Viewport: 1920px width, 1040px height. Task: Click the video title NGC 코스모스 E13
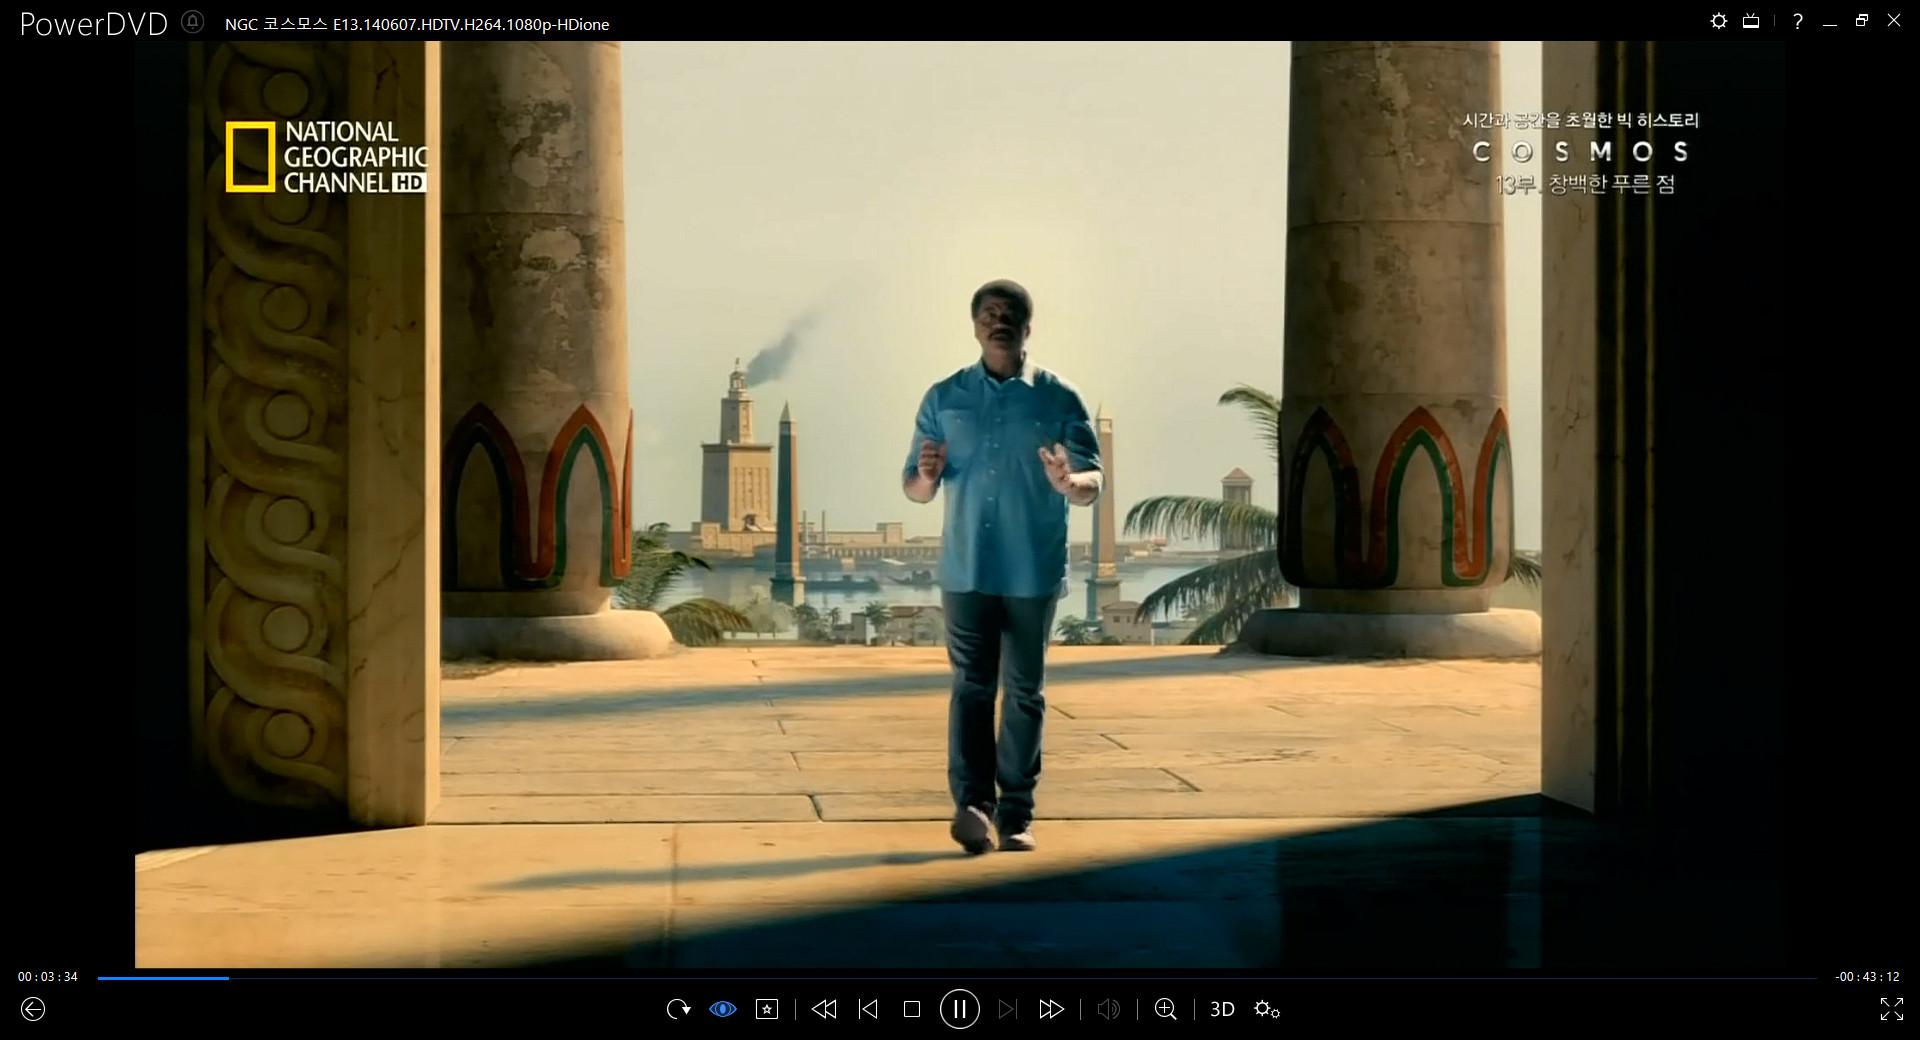click(x=417, y=24)
